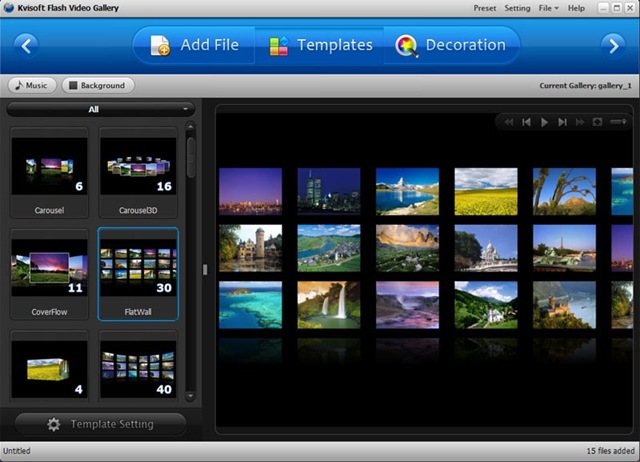Click the fountain and bridge thumbnail
Image resolution: width=640 pixels, height=462 pixels.
[x=564, y=248]
